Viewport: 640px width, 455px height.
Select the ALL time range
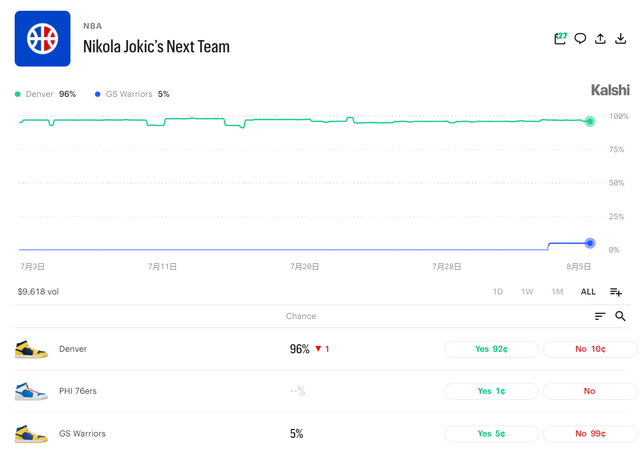pos(588,292)
